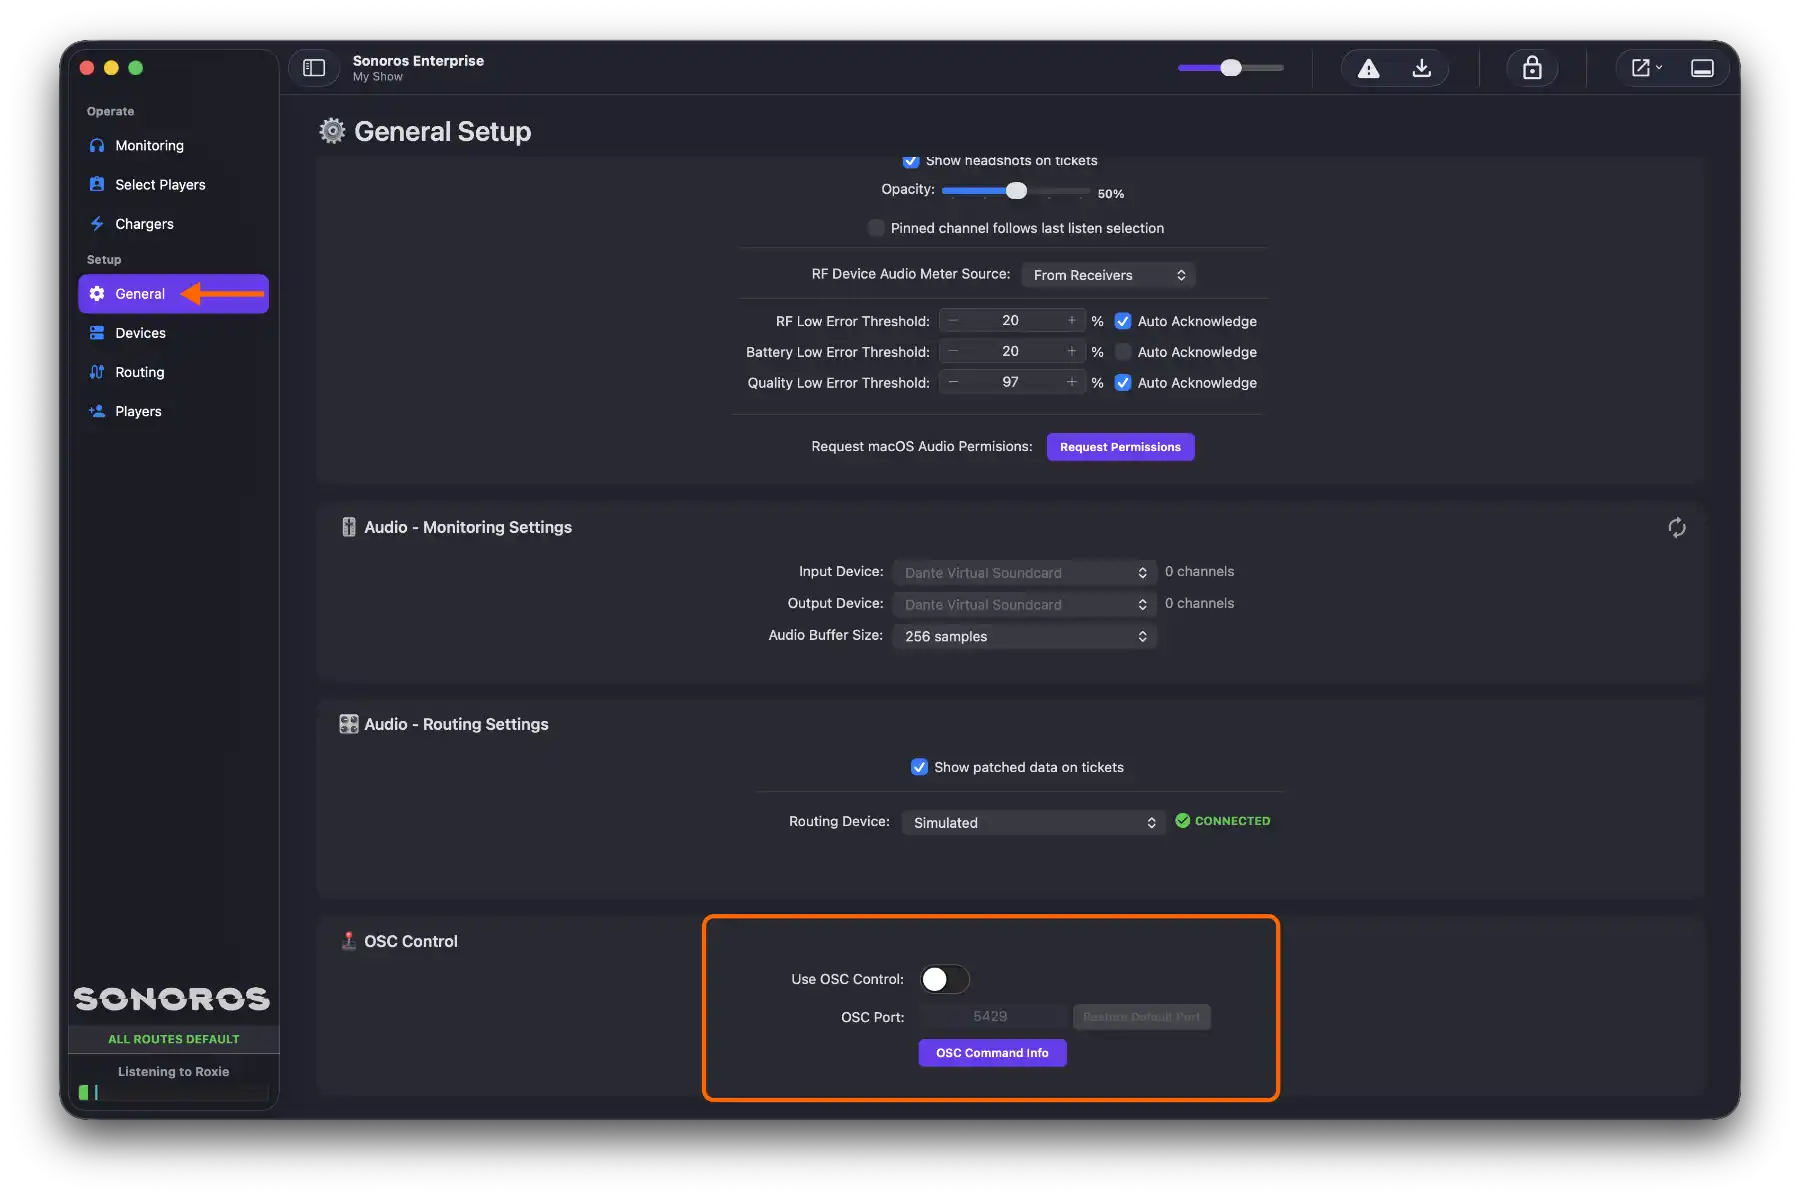Increase Quality Low Error Threshold value
This screenshot has width=1800, height=1198.
pyautogui.click(x=1071, y=382)
